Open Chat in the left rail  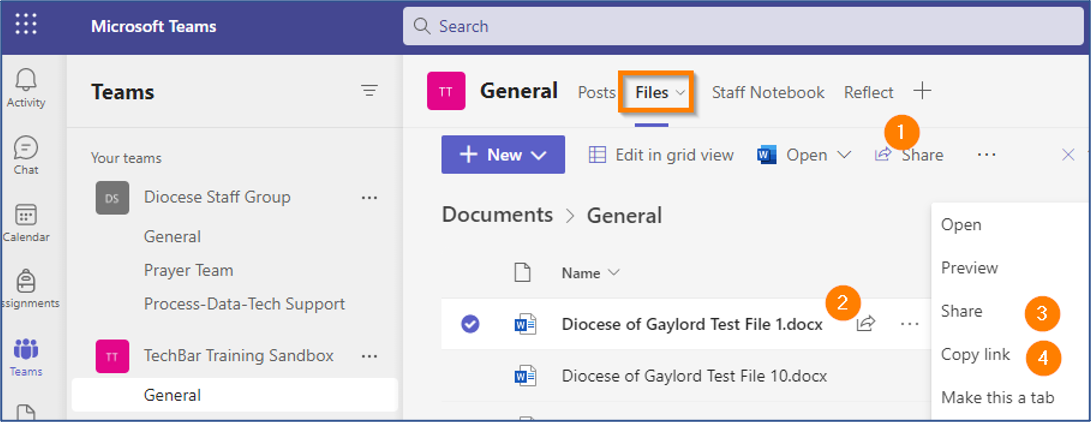click(26, 155)
